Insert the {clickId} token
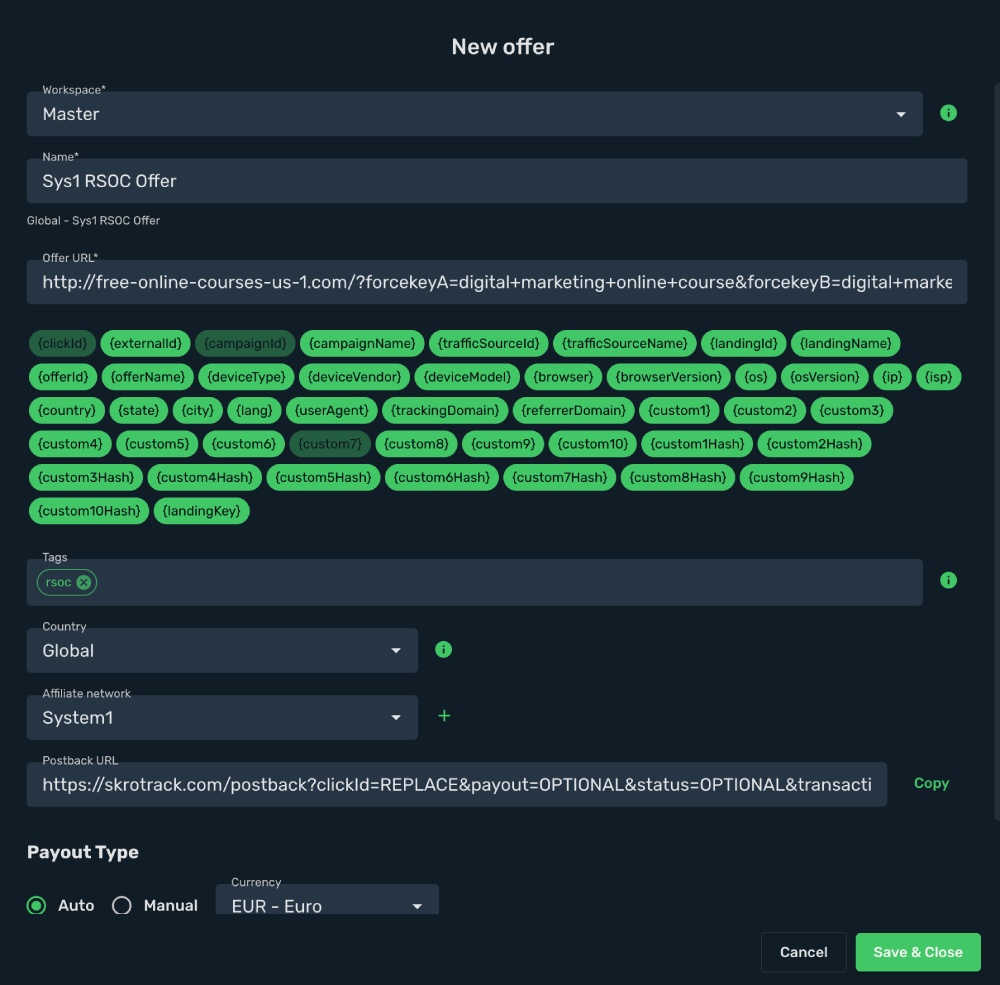The width and height of the screenshot is (1000, 985). coord(62,343)
